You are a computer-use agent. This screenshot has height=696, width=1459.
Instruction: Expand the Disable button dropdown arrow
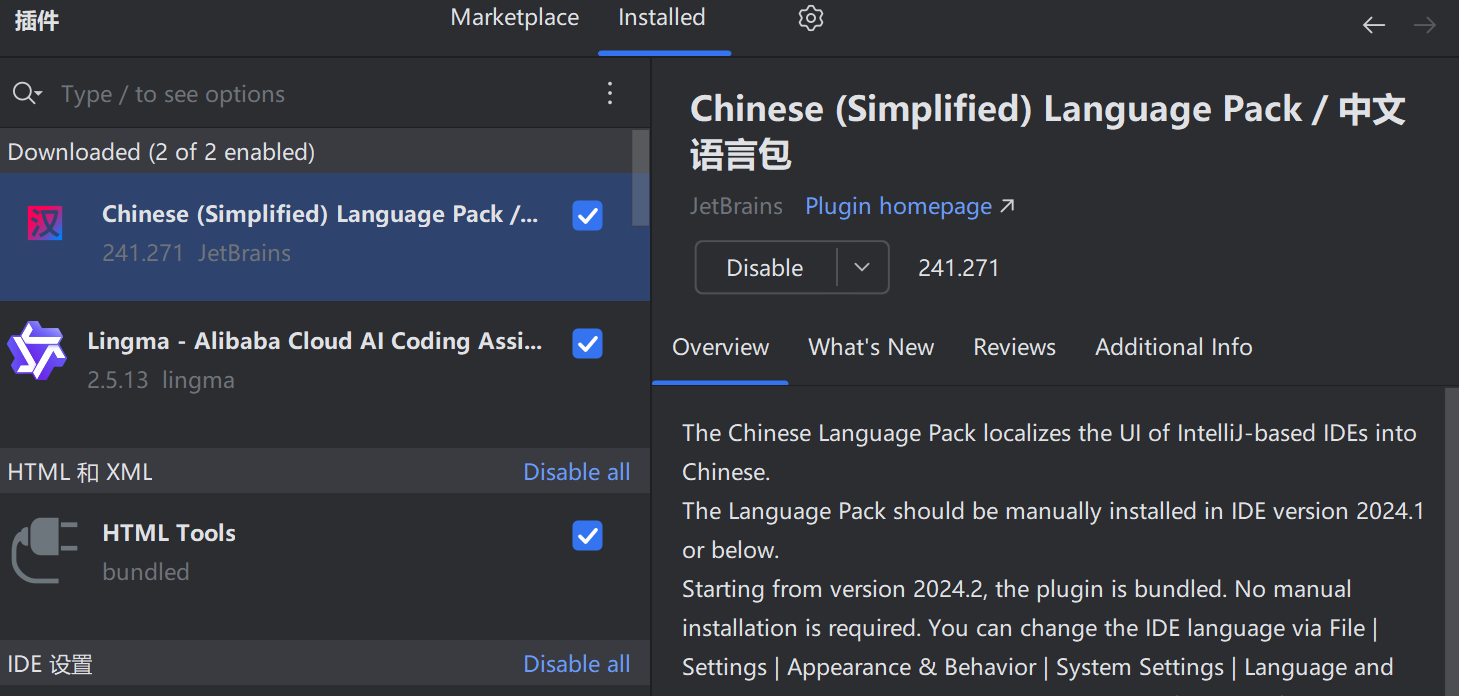(x=862, y=267)
